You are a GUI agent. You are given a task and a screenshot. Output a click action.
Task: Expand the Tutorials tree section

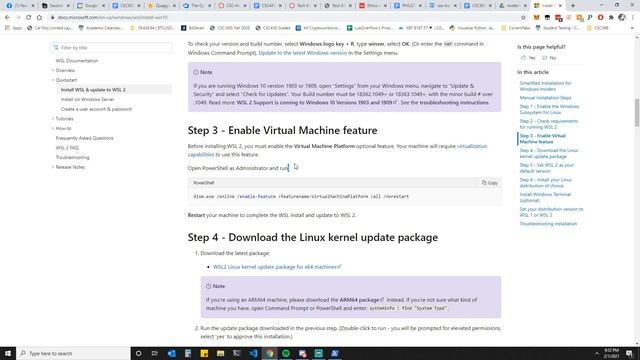(x=64, y=119)
